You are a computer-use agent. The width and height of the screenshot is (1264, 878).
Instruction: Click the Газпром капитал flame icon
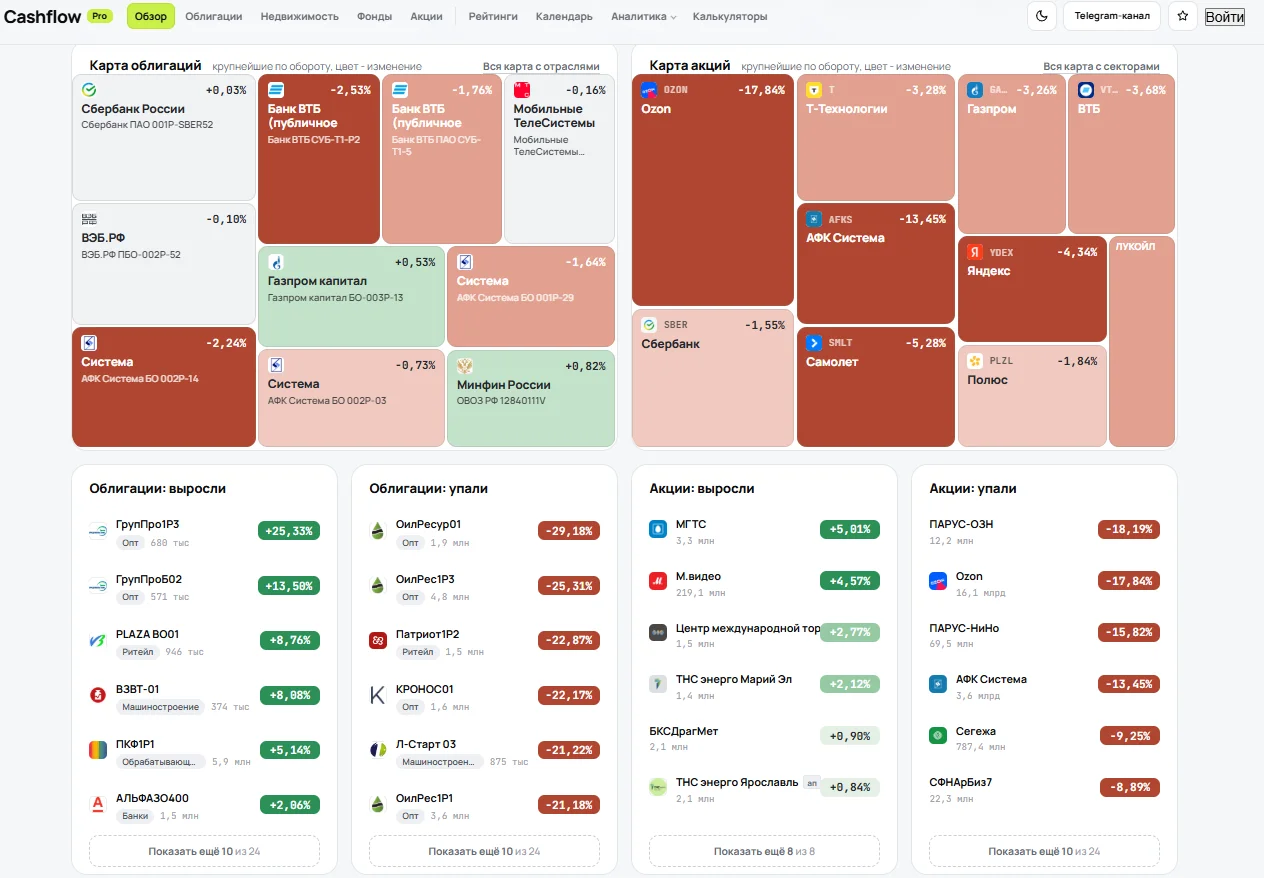click(275, 262)
